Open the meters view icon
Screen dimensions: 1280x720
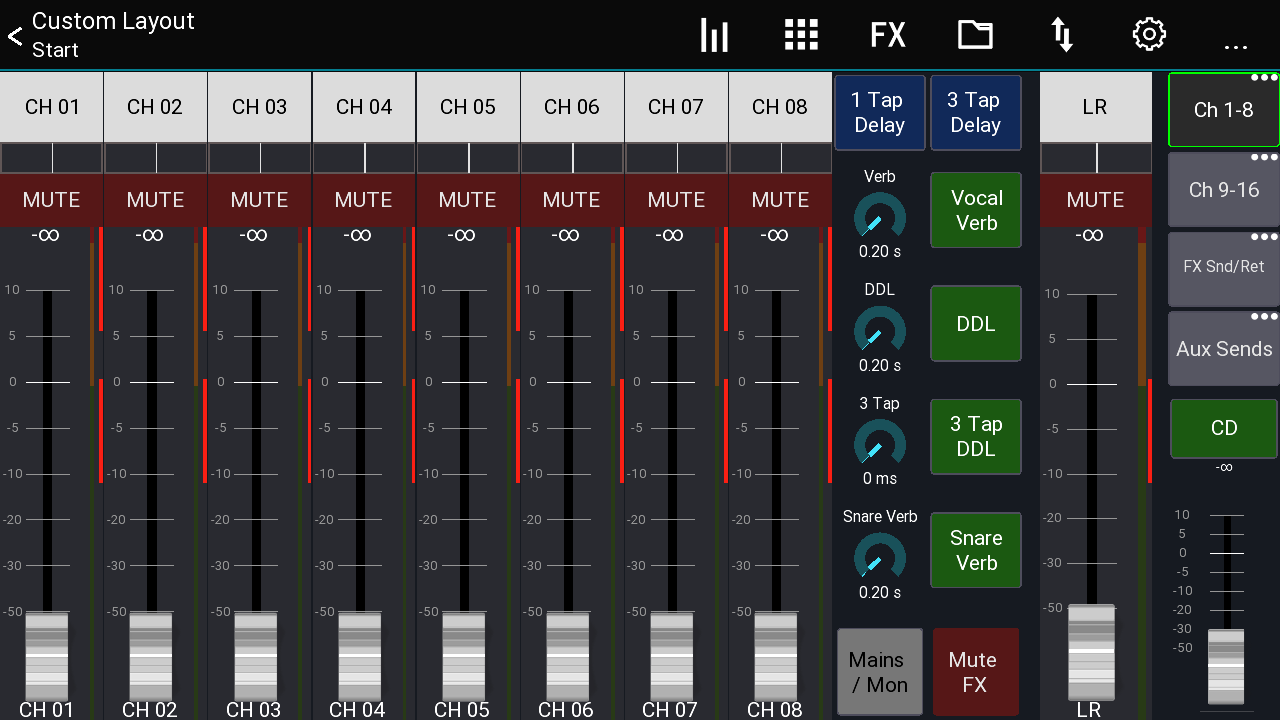click(x=714, y=34)
